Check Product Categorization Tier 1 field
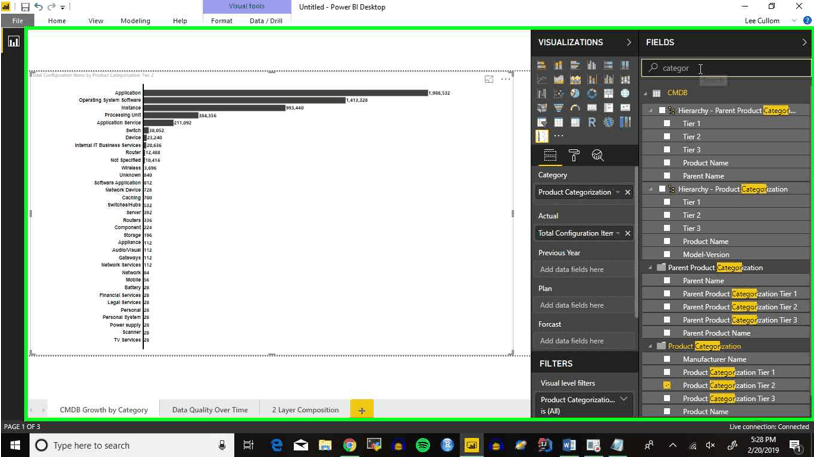 pyautogui.click(x=667, y=372)
